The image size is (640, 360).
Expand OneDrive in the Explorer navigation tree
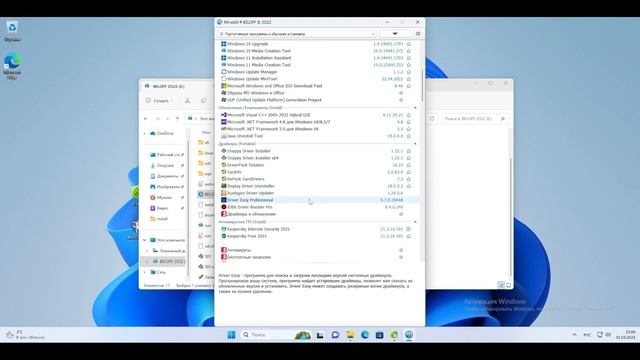144,133
